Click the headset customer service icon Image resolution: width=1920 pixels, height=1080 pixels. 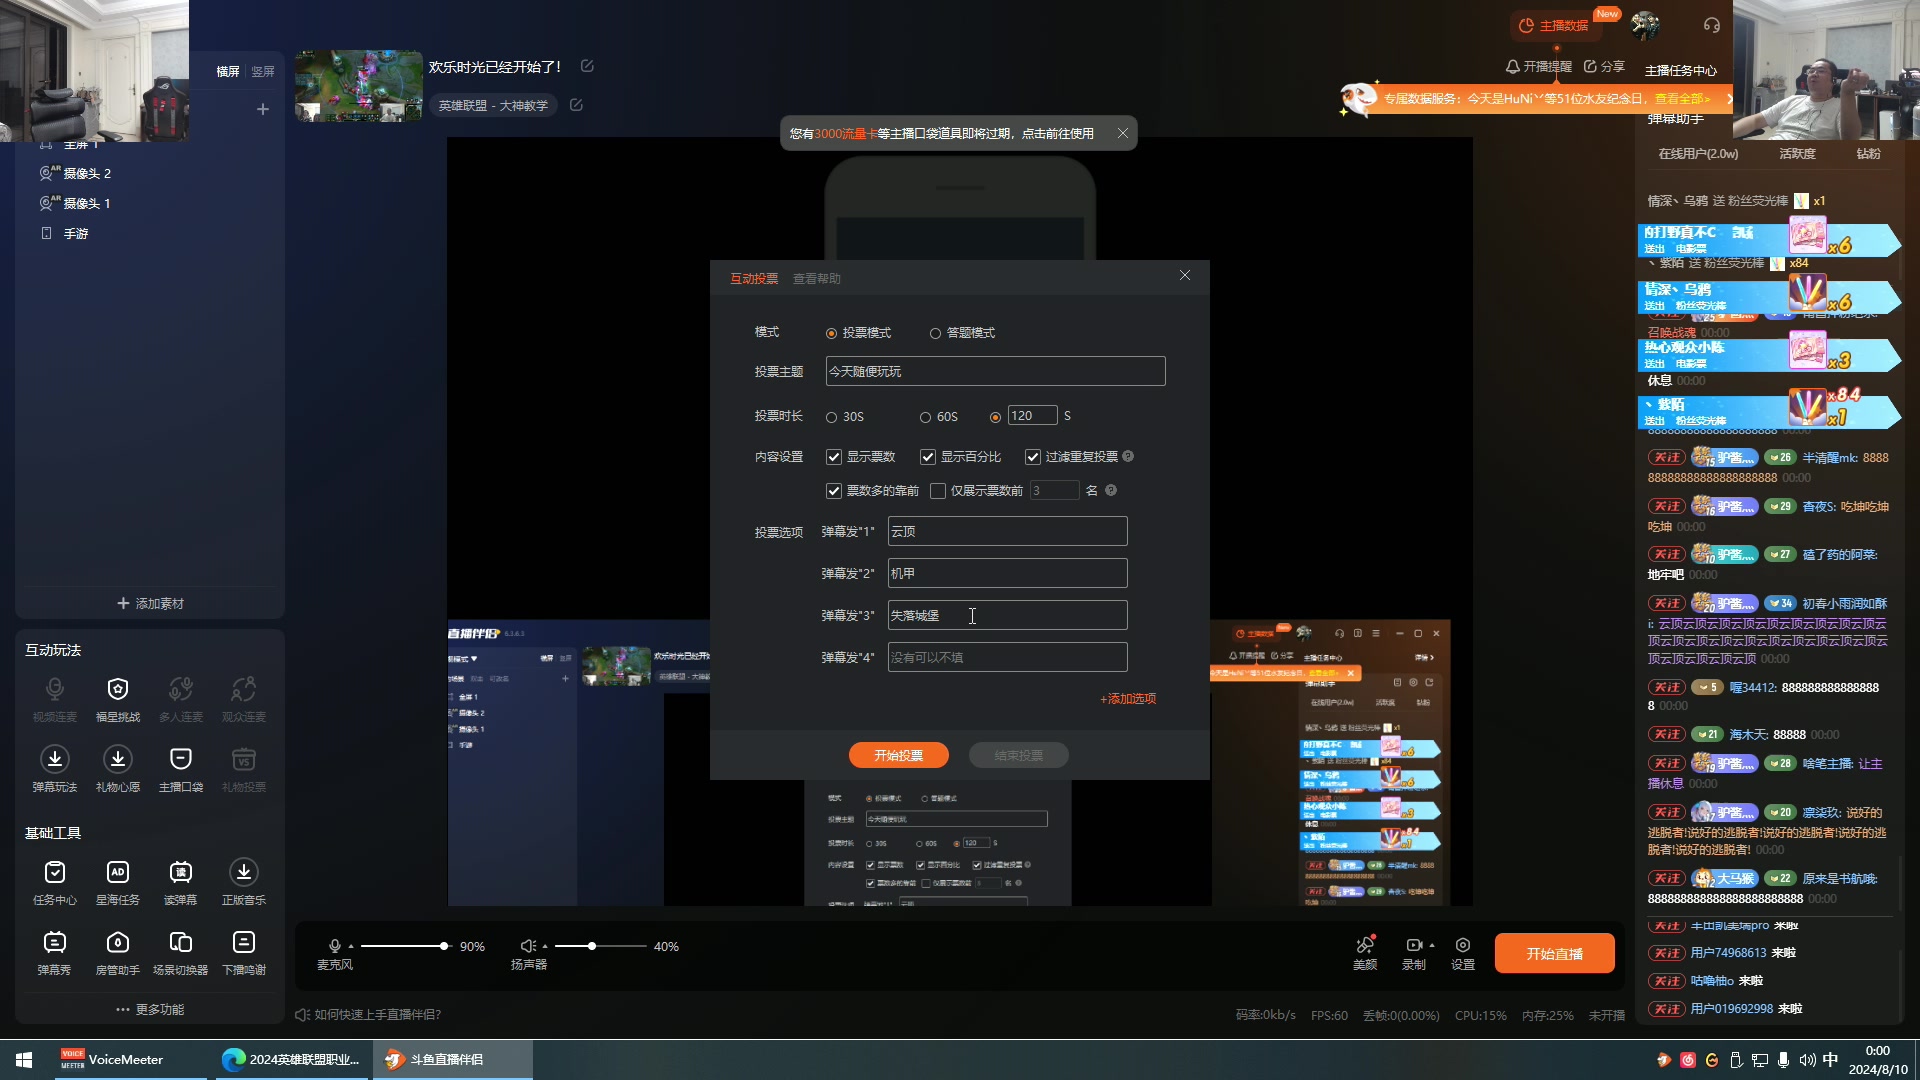pyautogui.click(x=1712, y=25)
